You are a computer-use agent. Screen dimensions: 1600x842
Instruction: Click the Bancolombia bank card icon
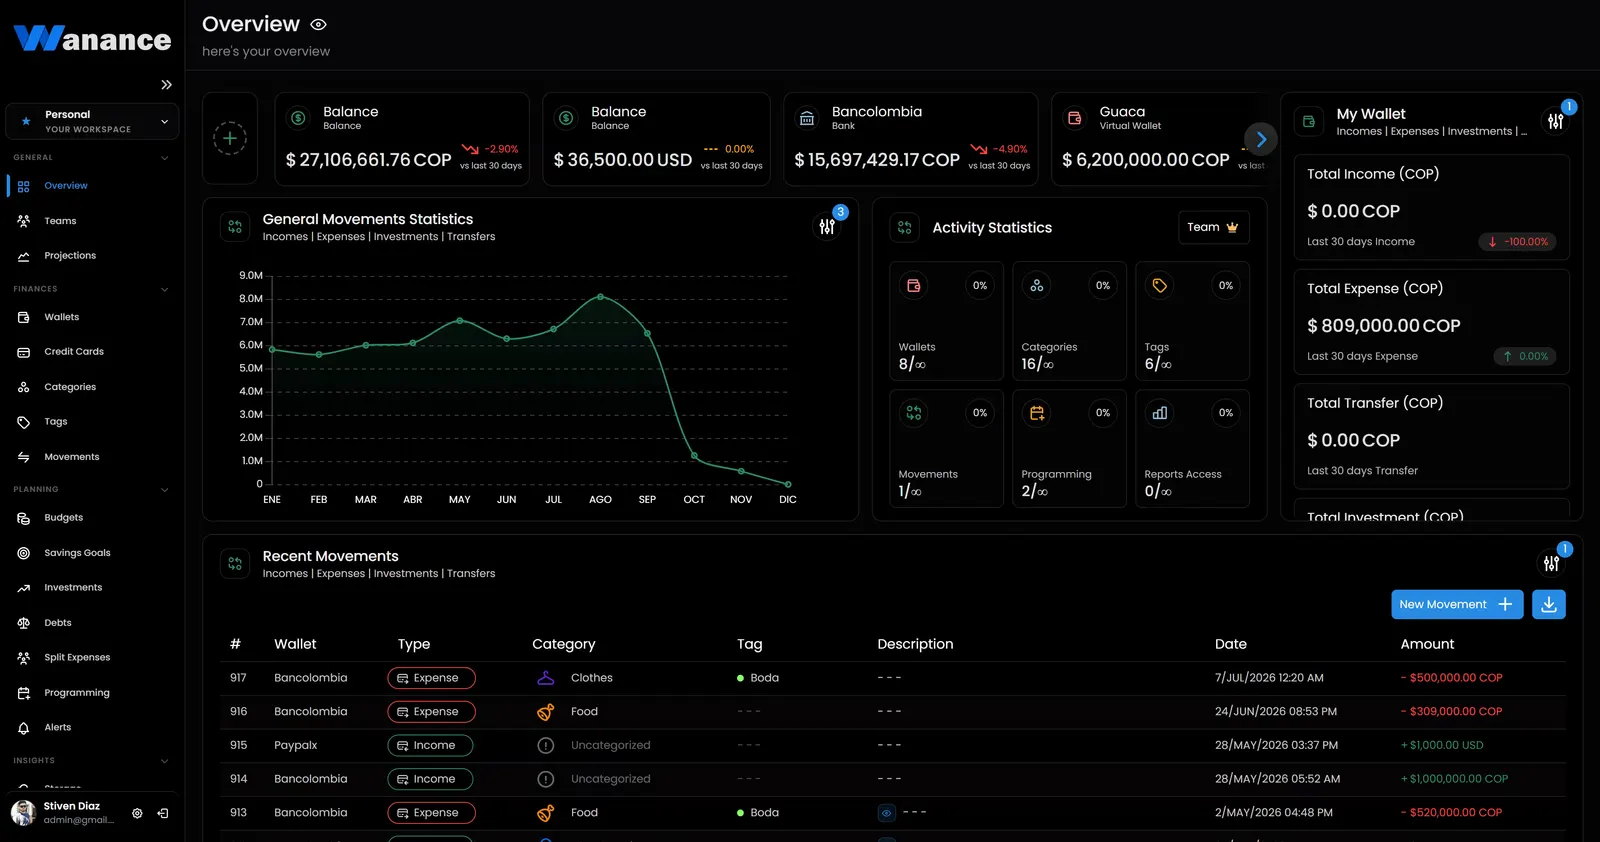point(807,119)
